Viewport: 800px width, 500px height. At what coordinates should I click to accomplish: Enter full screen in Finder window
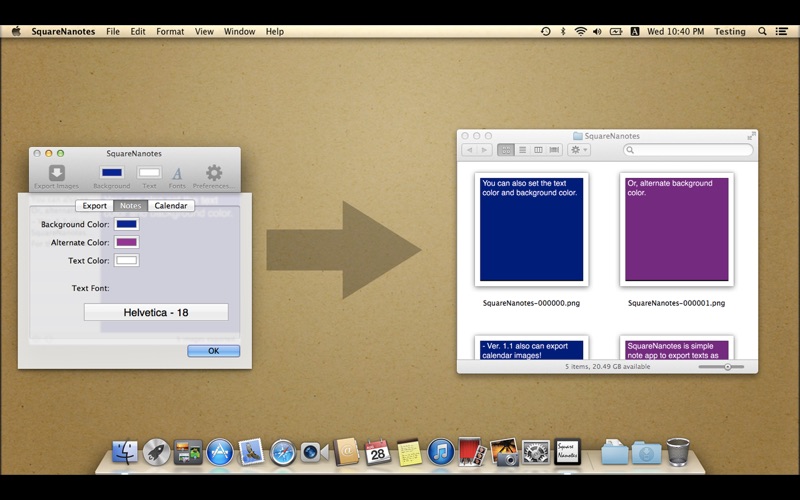click(x=751, y=136)
